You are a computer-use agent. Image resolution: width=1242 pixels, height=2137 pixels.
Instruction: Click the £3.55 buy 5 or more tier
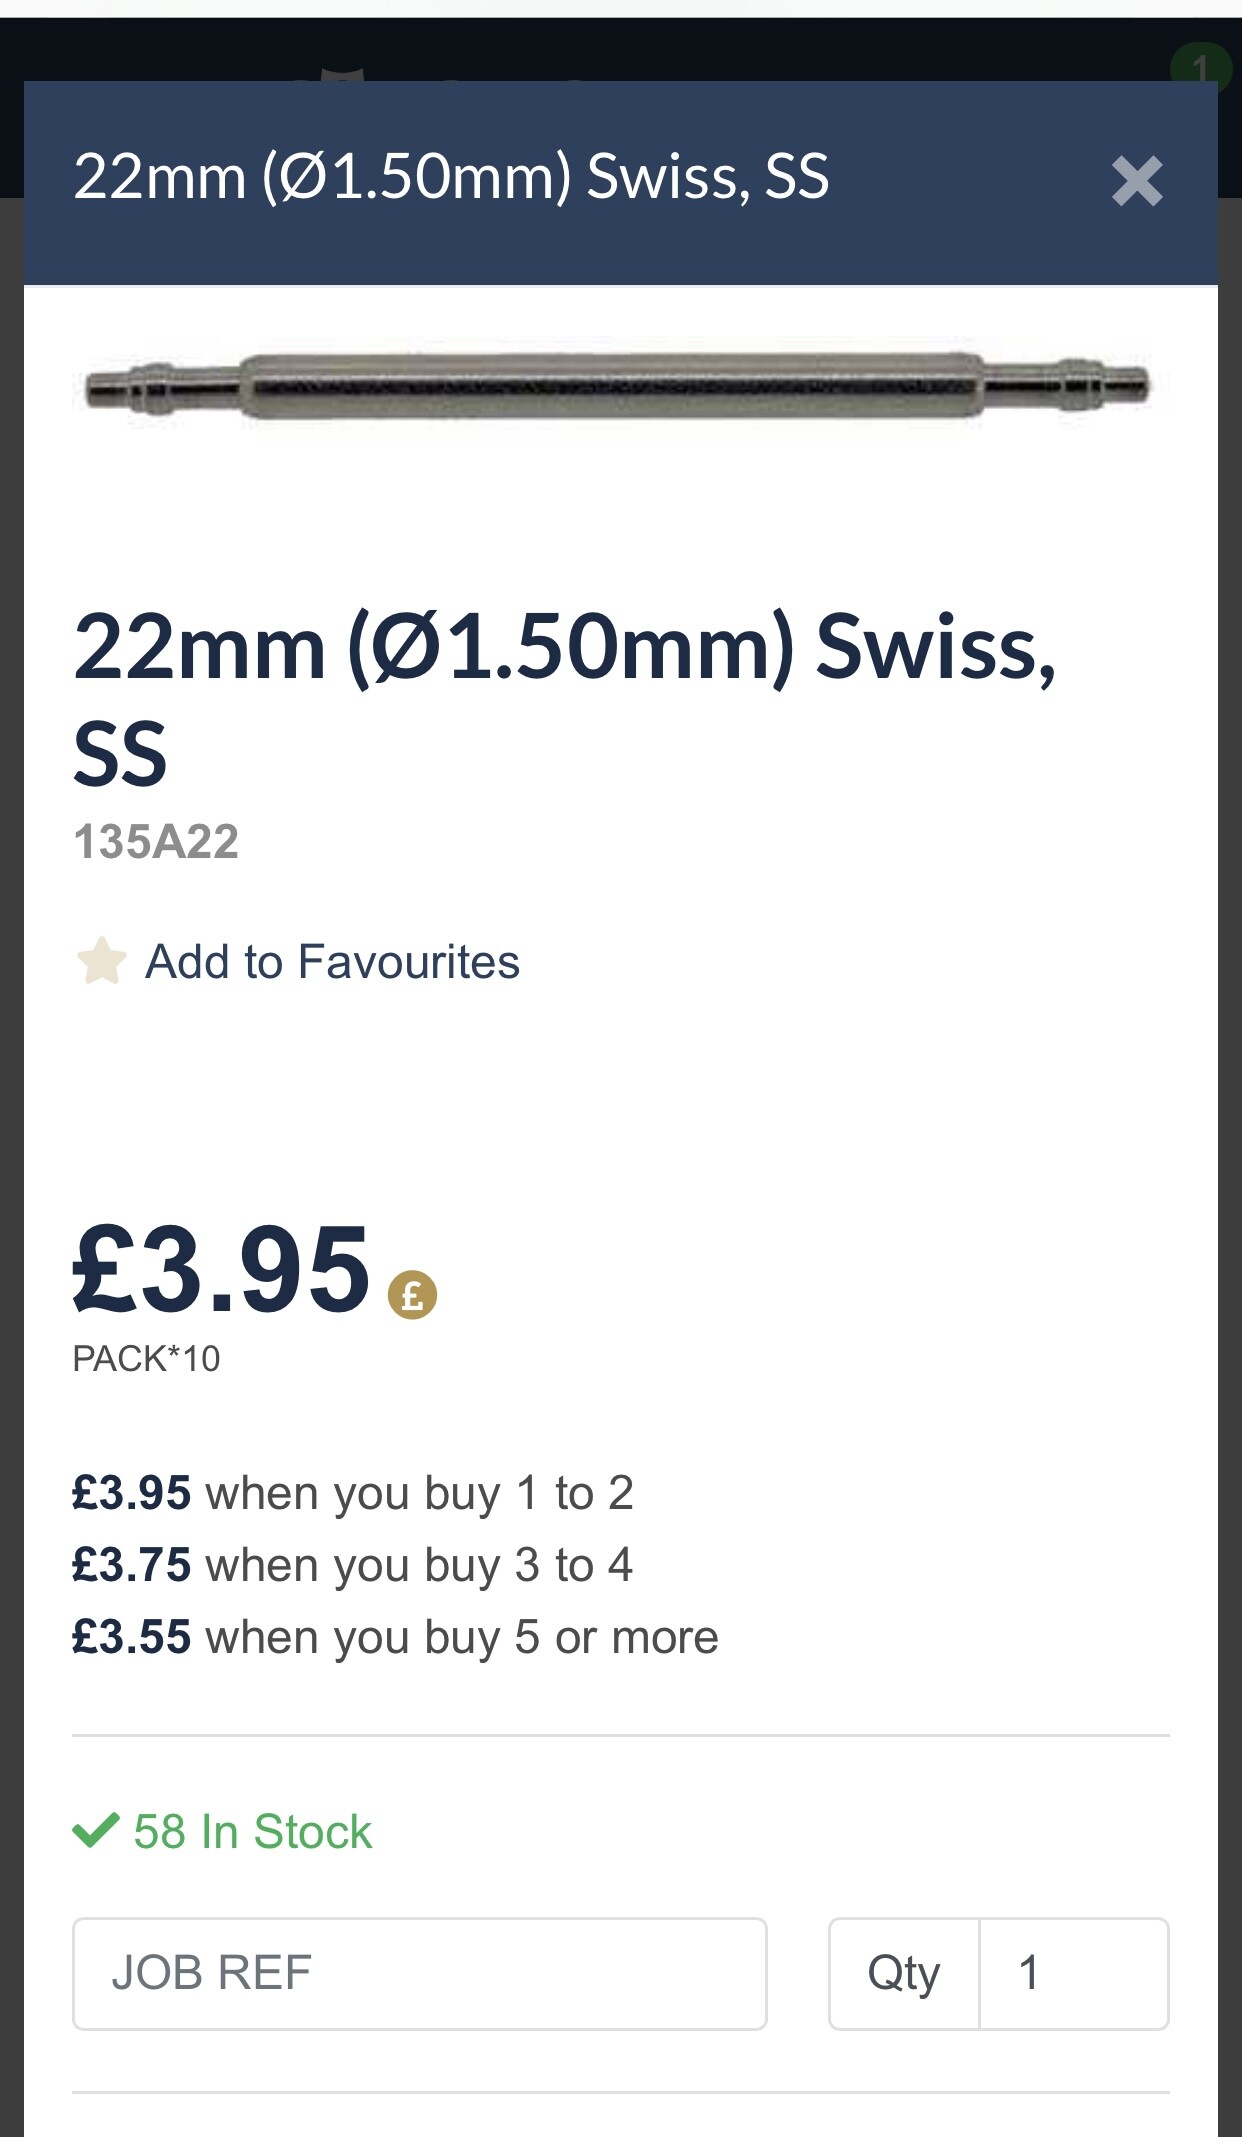[x=394, y=1637]
